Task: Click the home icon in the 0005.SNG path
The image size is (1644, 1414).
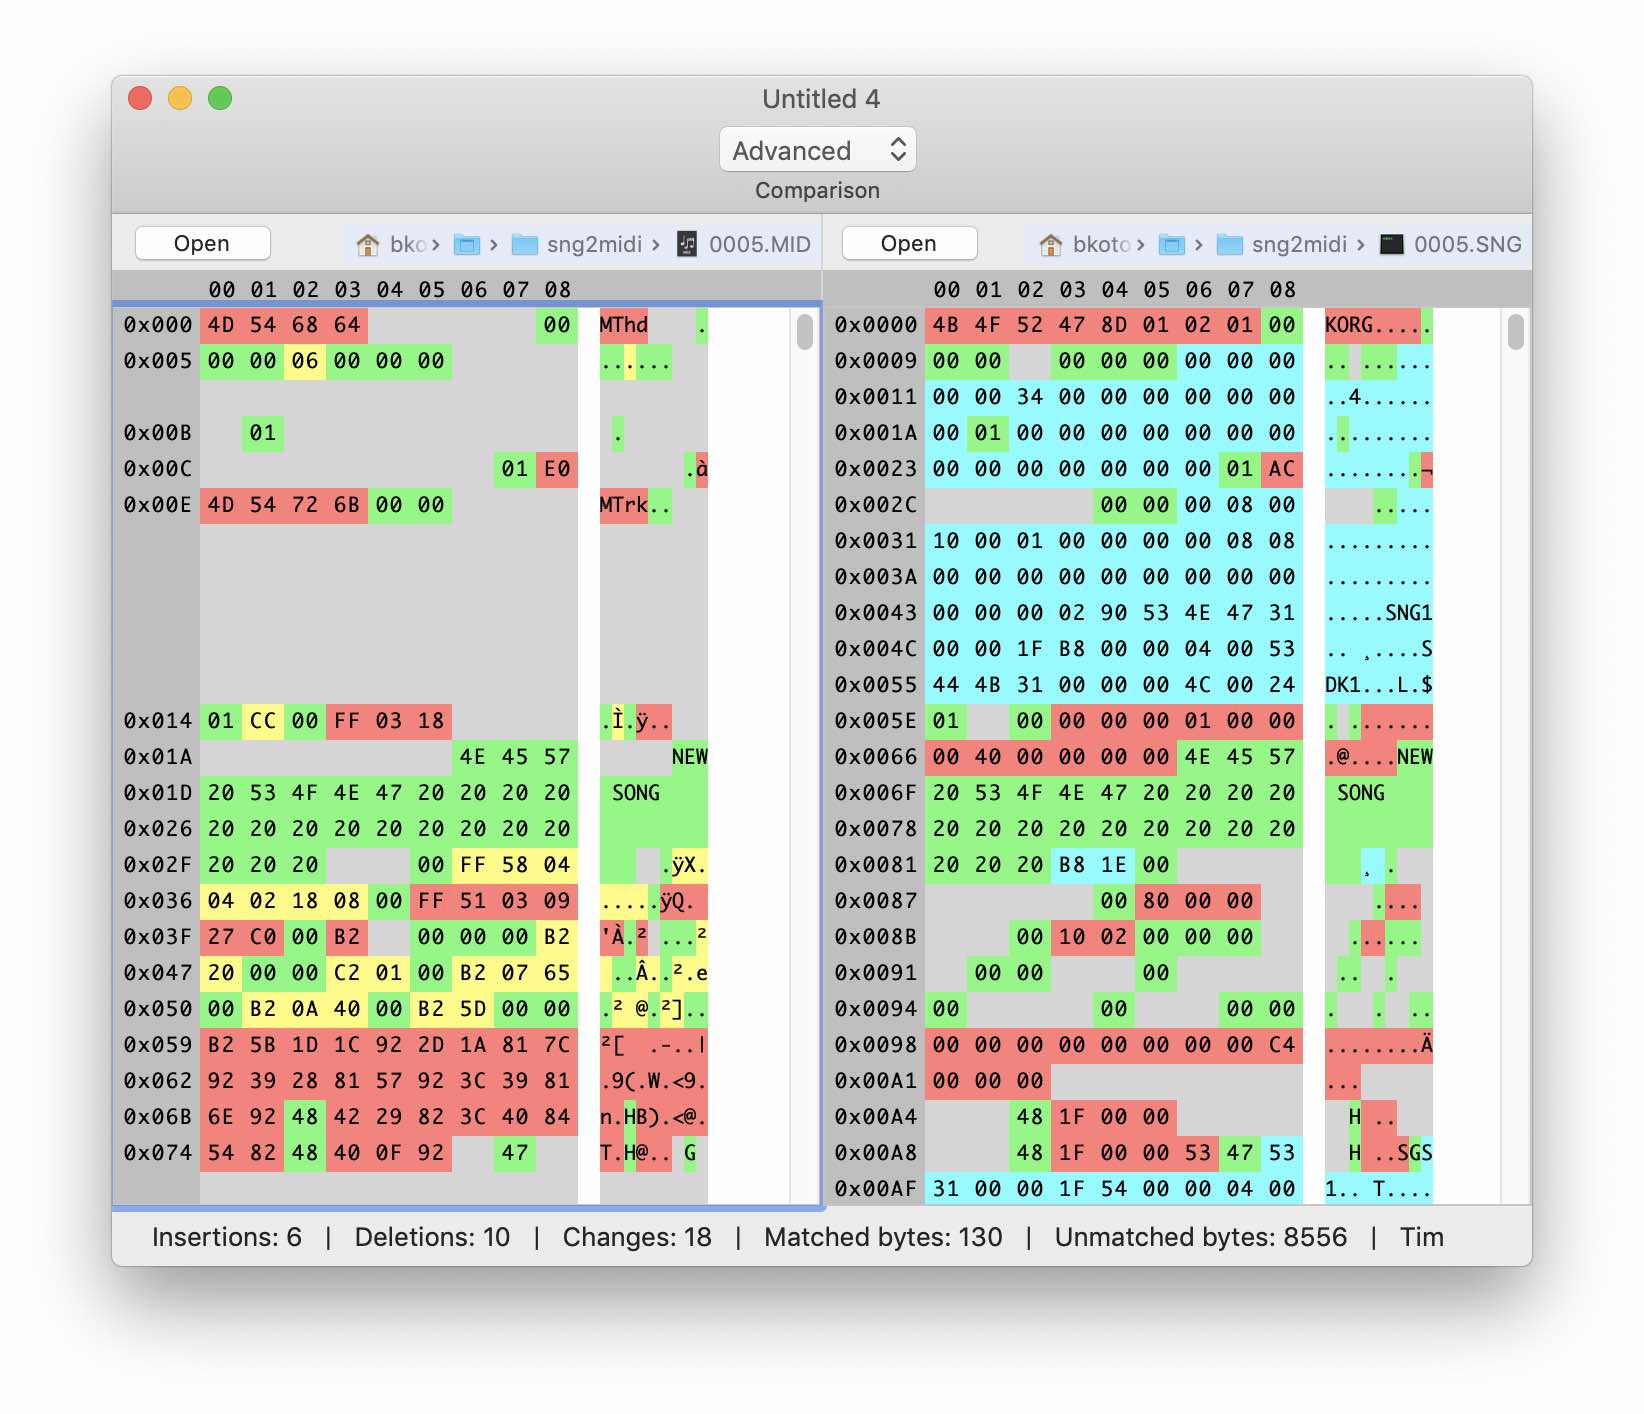Action: (1051, 244)
